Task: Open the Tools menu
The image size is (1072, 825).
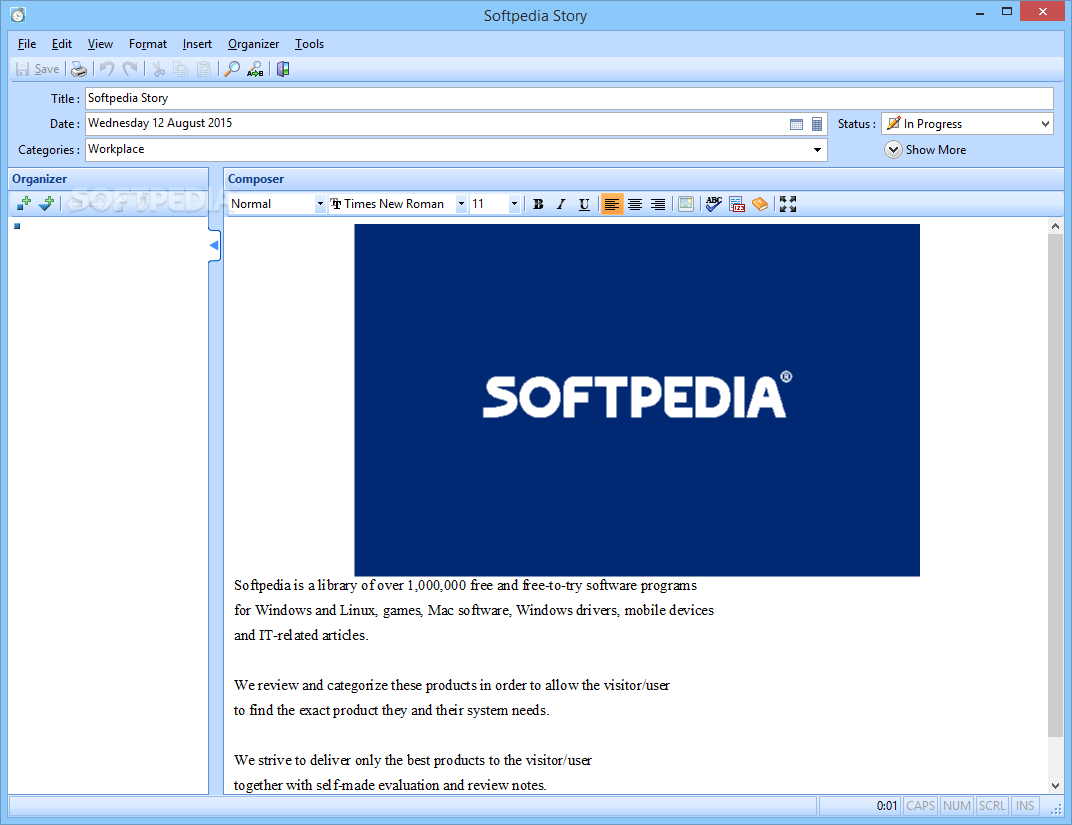Action: coord(309,44)
